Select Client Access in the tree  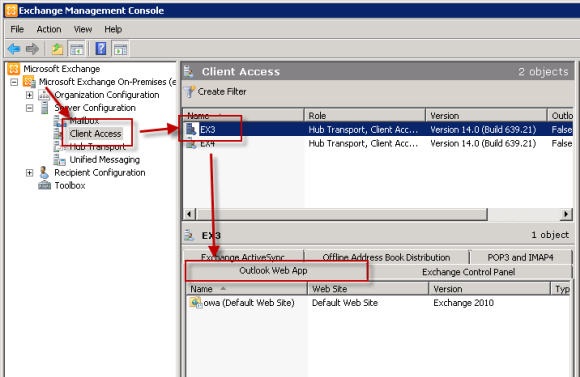[x=95, y=134]
